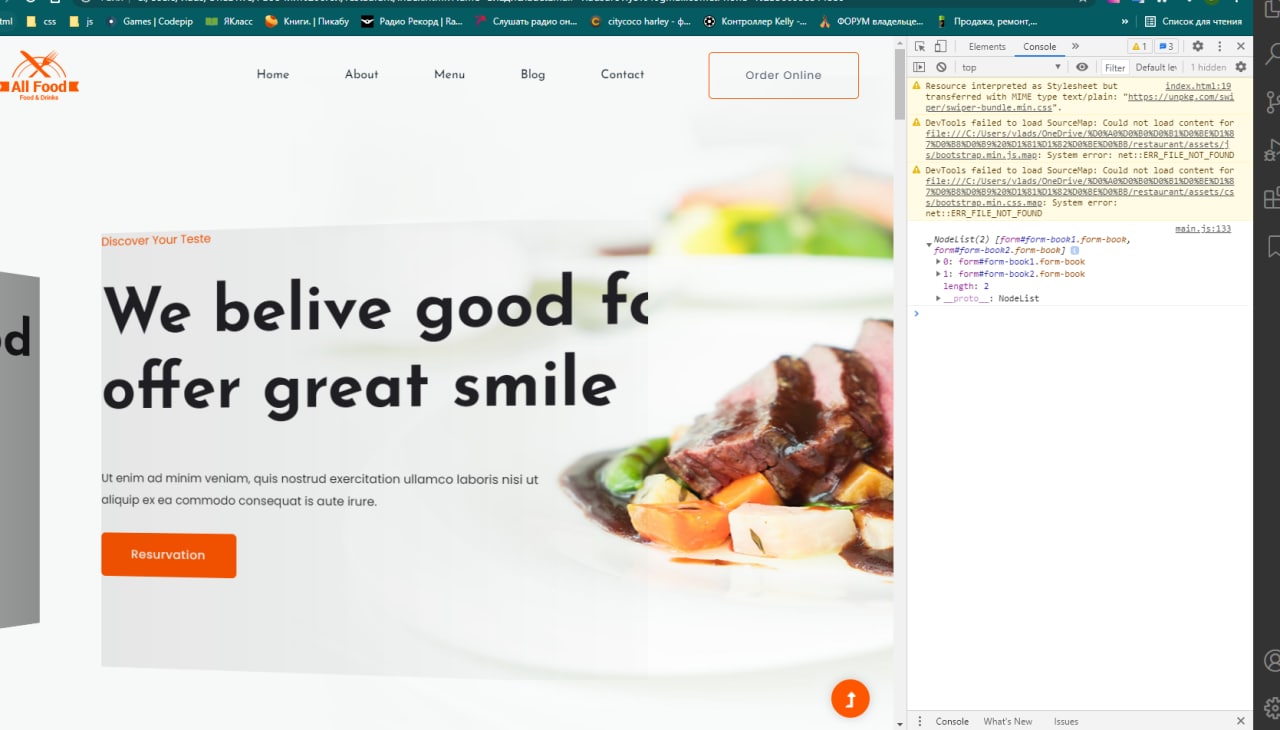1280x730 pixels.
Task: Click the Order Online button
Action: (x=783, y=75)
